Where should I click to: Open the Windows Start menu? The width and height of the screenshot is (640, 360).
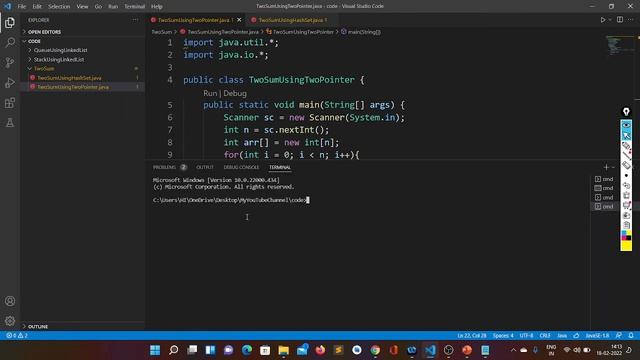[155, 350]
